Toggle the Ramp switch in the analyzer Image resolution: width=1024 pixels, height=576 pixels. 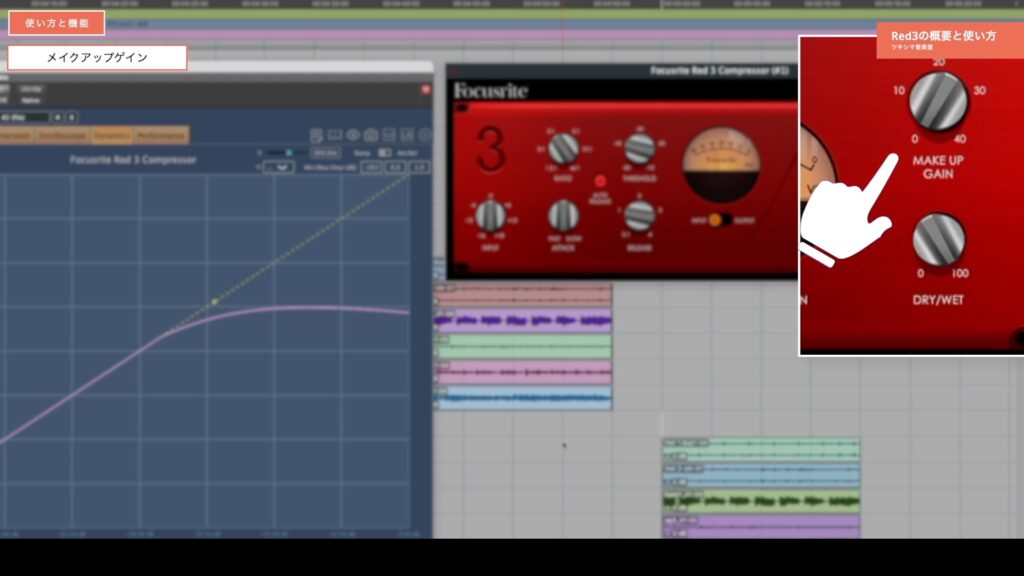pyautogui.click(x=385, y=153)
